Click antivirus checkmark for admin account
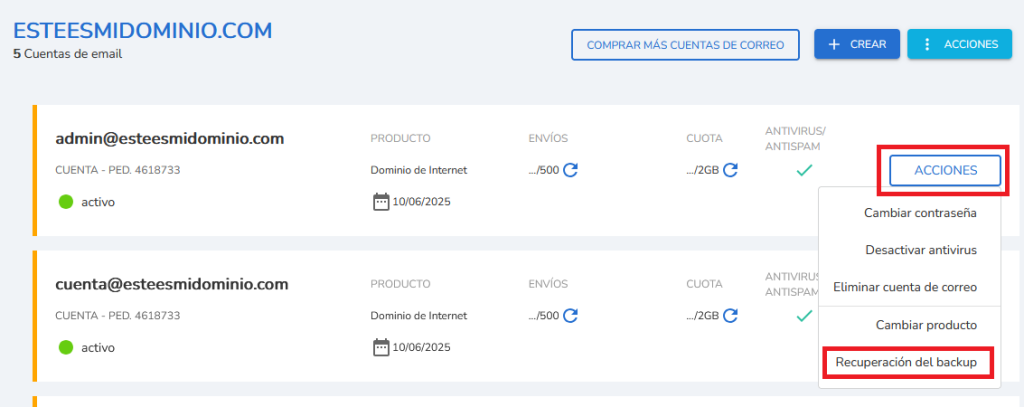Image resolution: width=1024 pixels, height=407 pixels. click(x=804, y=171)
